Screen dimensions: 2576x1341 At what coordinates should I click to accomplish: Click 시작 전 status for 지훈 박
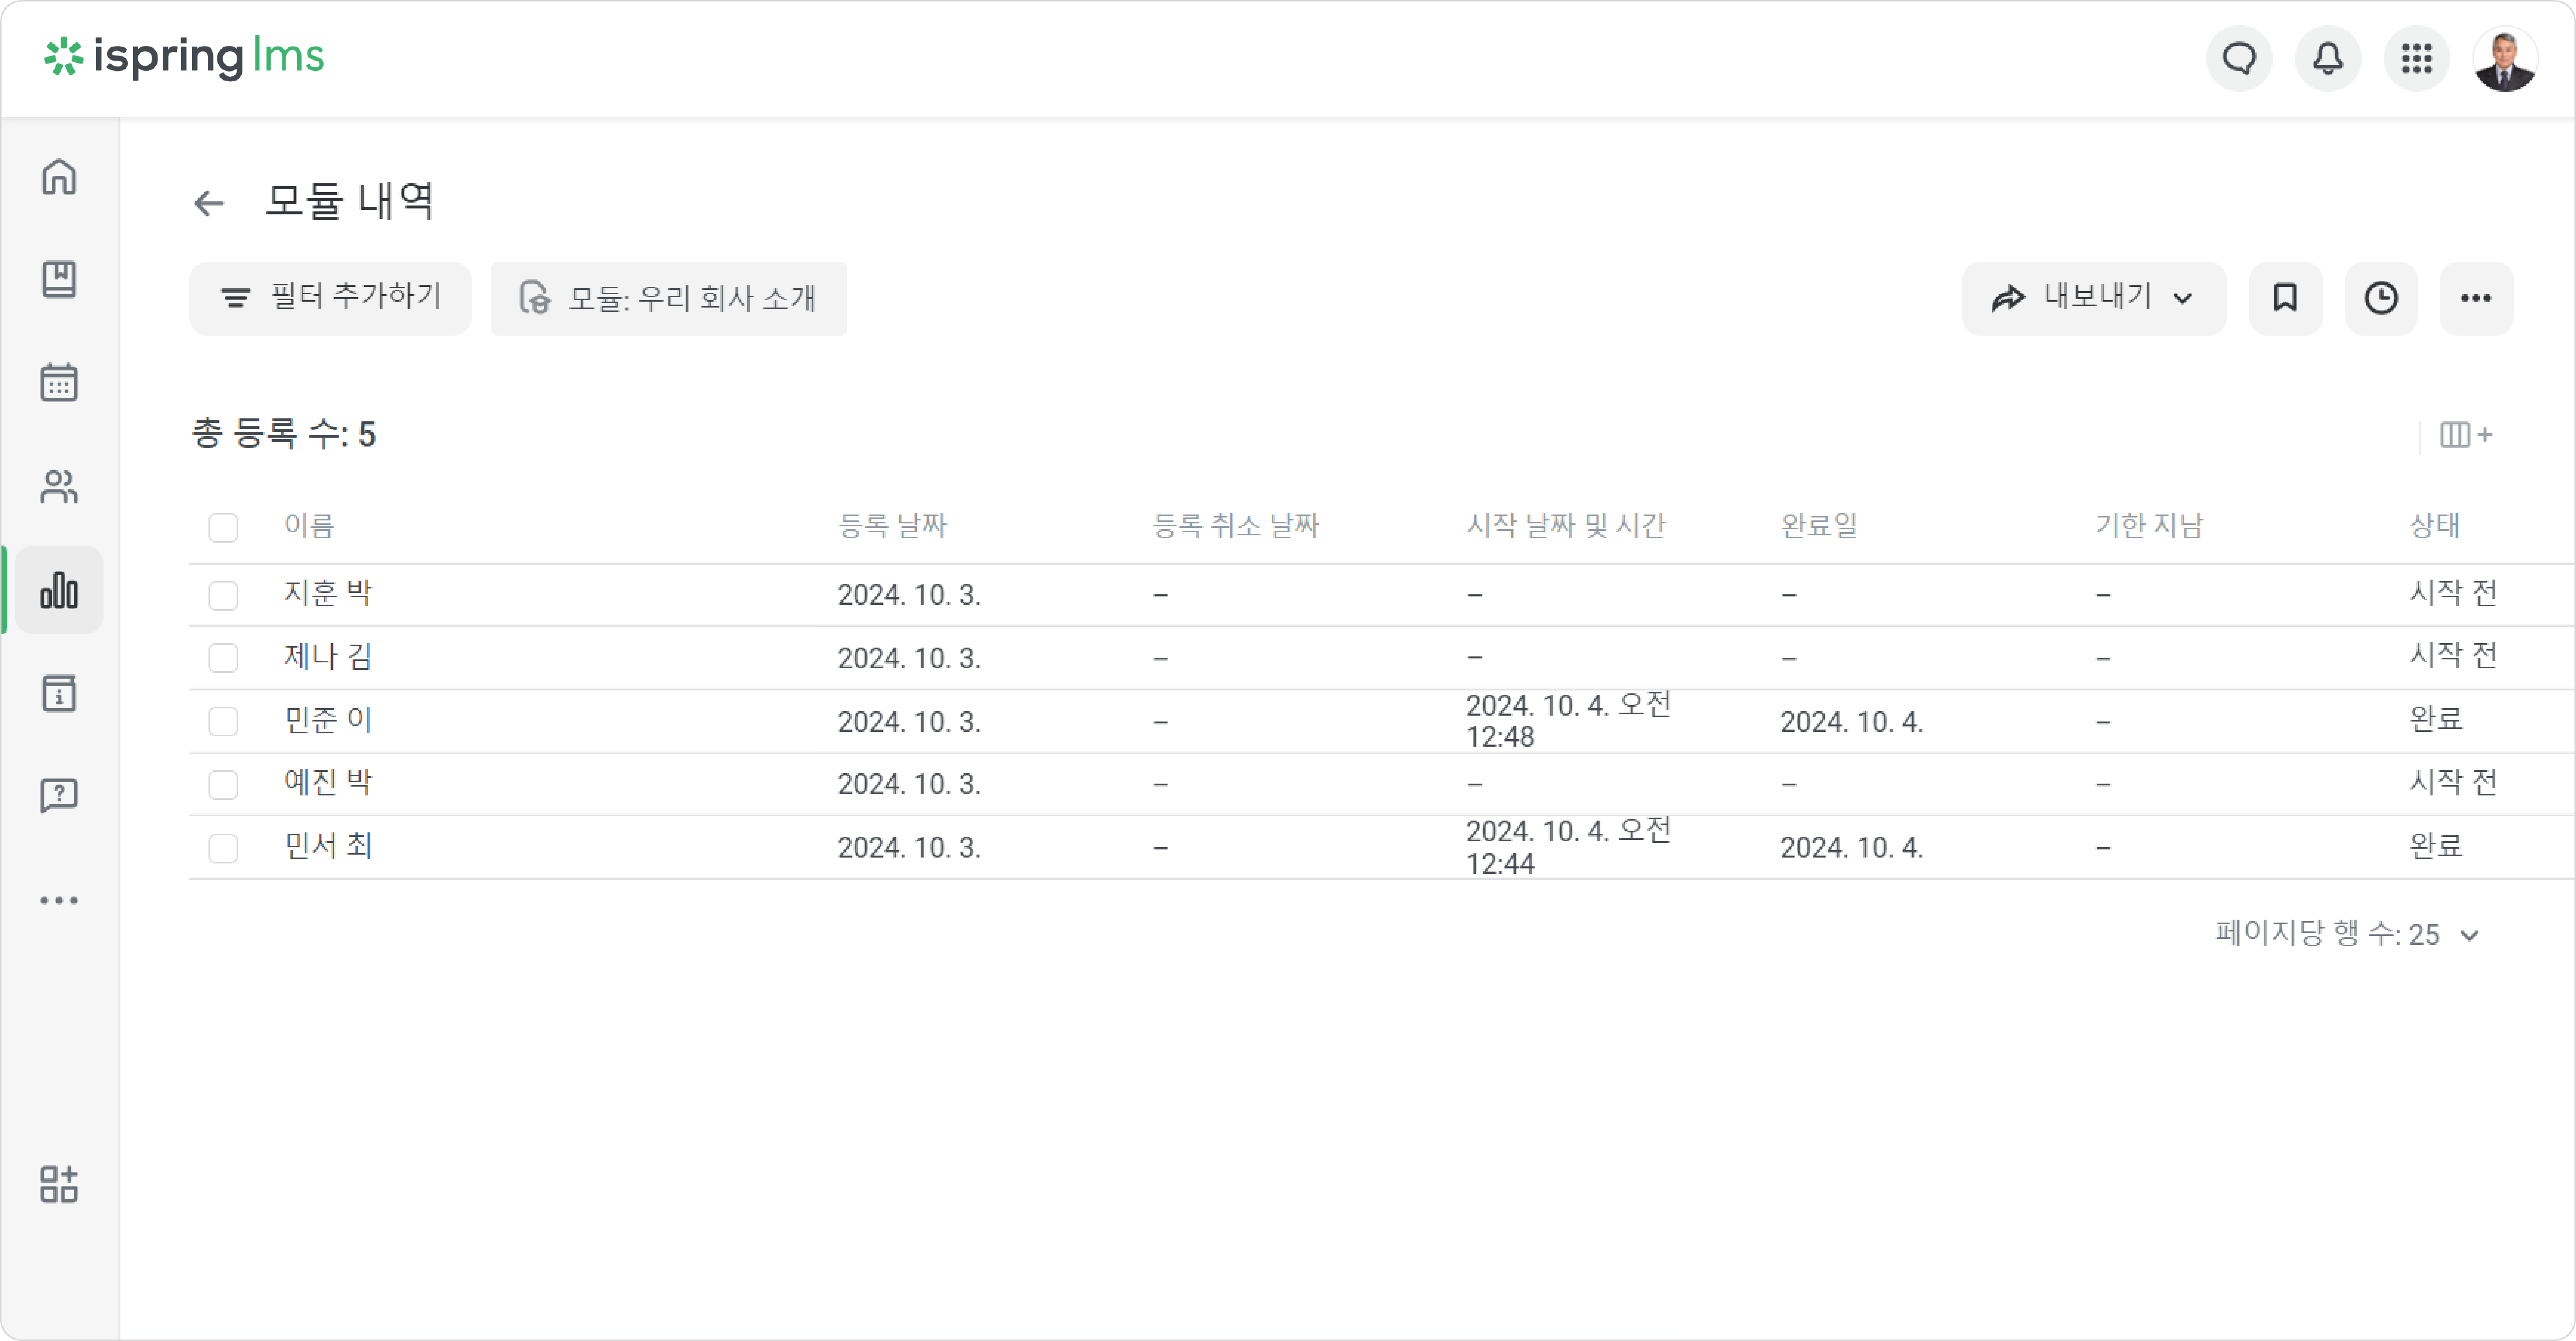pyautogui.click(x=2453, y=593)
